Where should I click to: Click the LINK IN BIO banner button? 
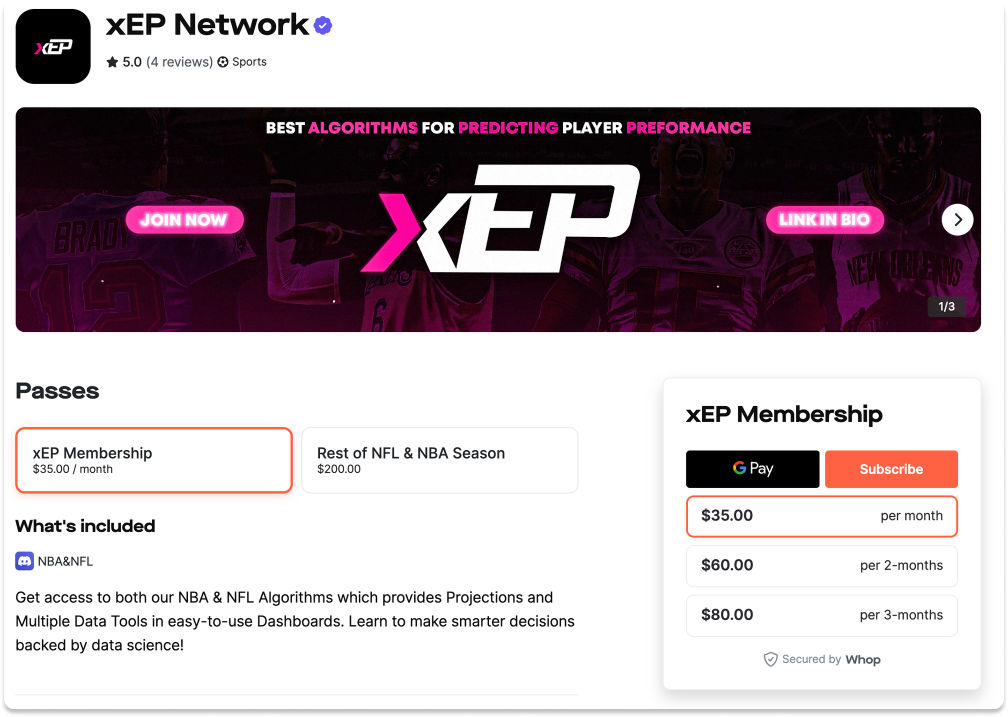tap(824, 219)
